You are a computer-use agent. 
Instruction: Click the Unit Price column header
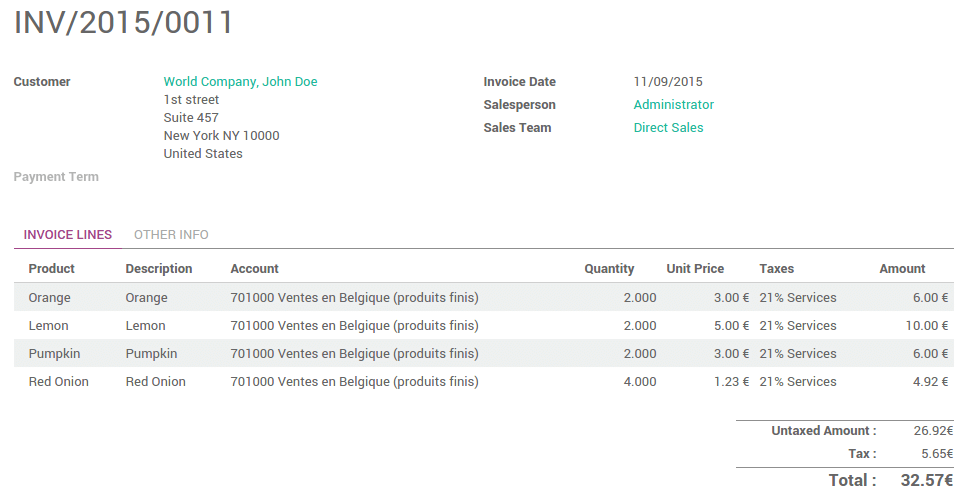pyautogui.click(x=695, y=269)
